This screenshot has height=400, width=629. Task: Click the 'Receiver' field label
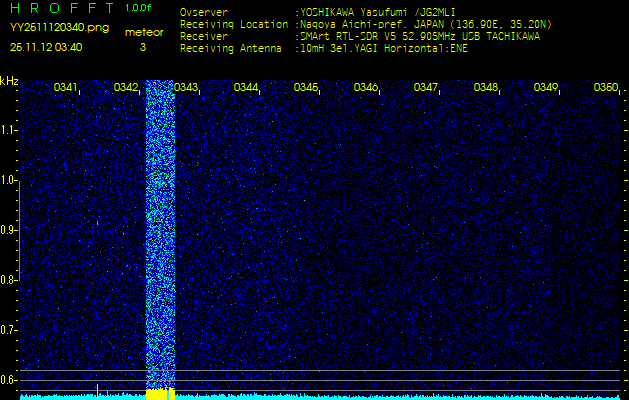tap(204, 37)
